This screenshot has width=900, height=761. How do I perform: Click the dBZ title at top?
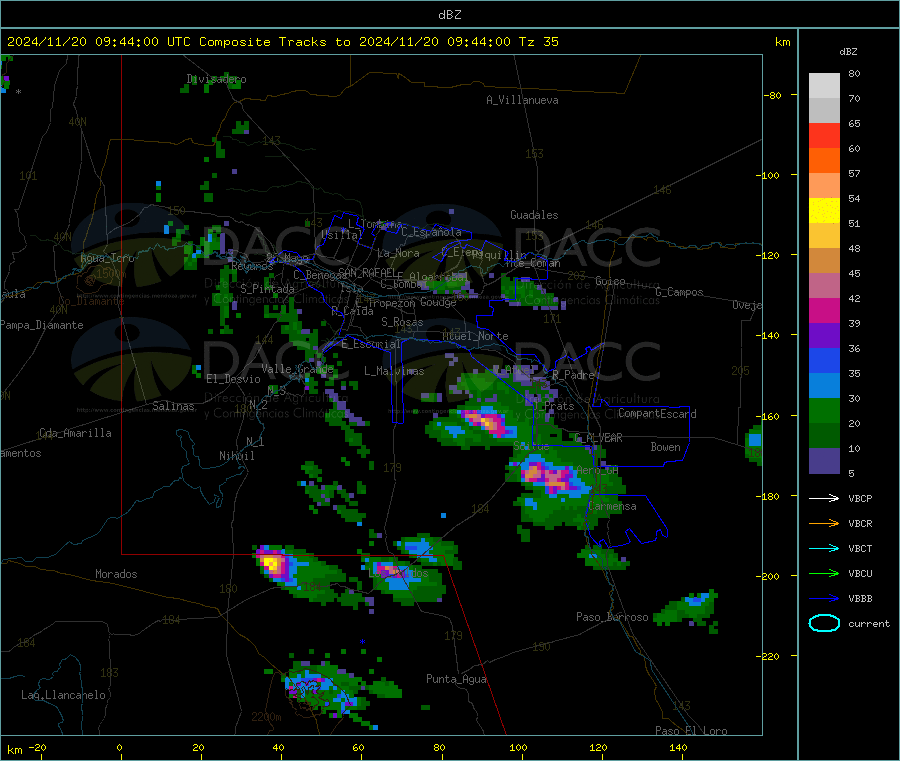click(x=449, y=15)
